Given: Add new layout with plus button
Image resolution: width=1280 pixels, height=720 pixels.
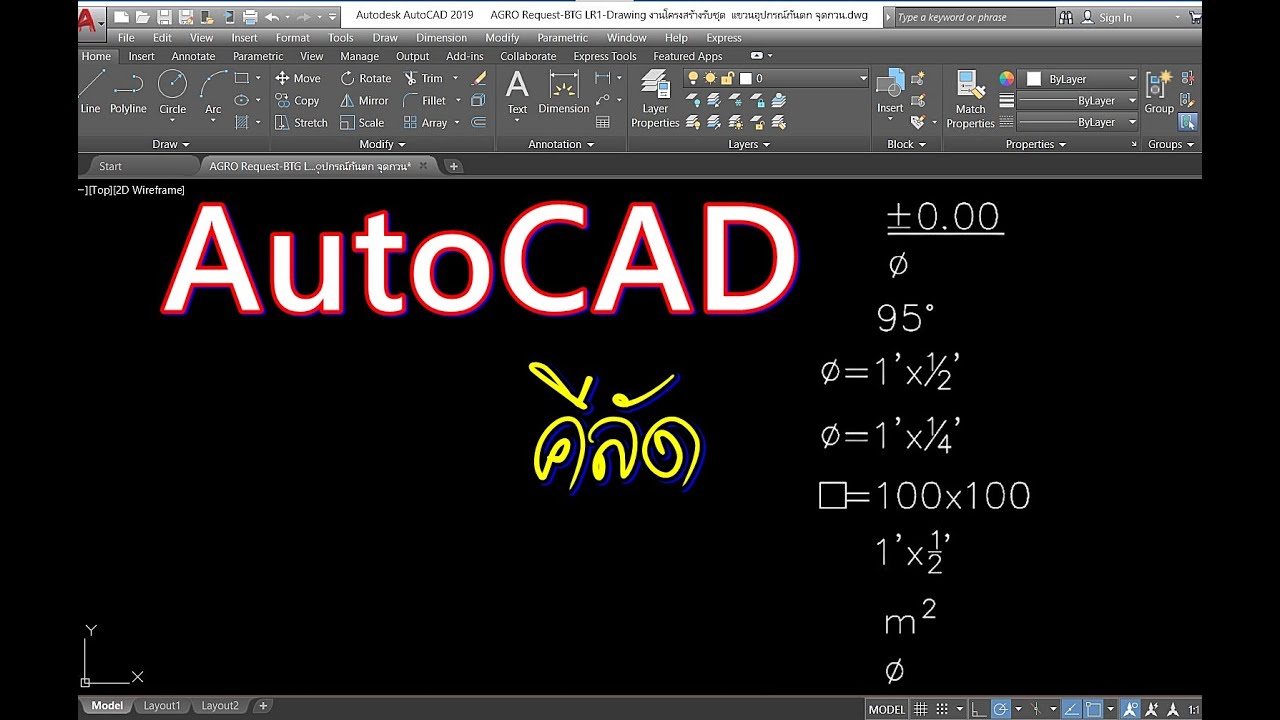Looking at the screenshot, I should pyautogui.click(x=263, y=706).
